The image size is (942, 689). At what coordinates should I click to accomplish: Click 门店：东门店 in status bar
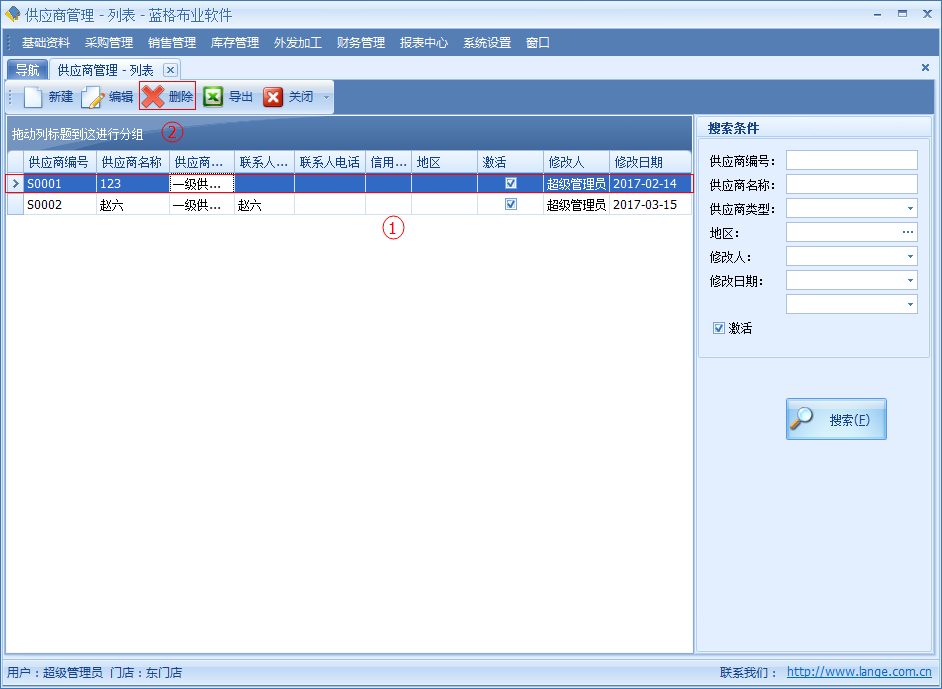coord(146,672)
